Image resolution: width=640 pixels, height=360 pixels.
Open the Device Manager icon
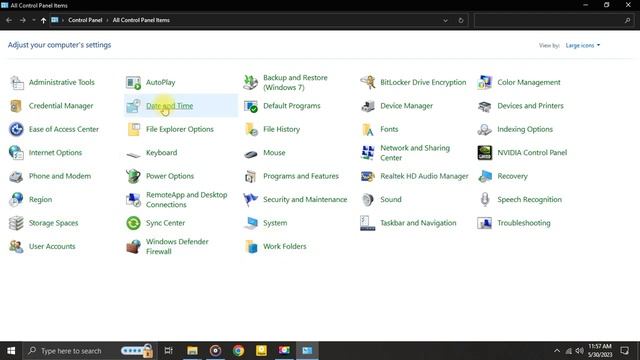tap(368, 106)
